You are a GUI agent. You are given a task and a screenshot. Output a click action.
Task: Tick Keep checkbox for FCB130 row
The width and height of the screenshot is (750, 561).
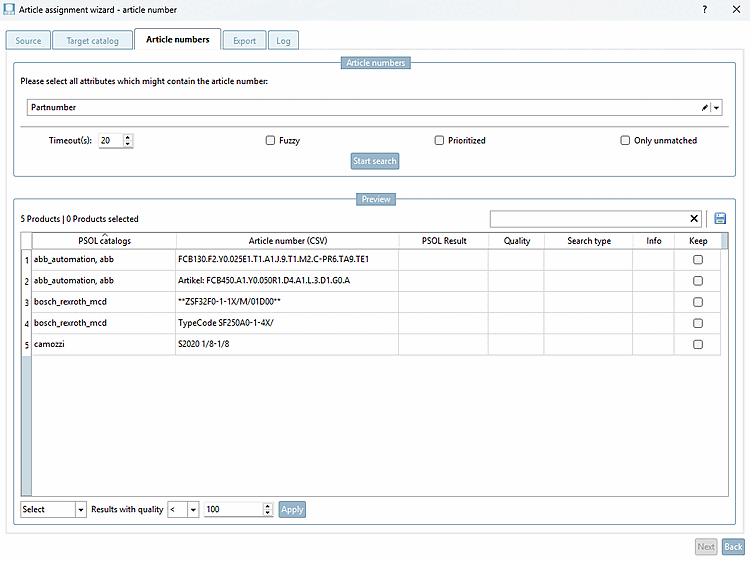698,260
